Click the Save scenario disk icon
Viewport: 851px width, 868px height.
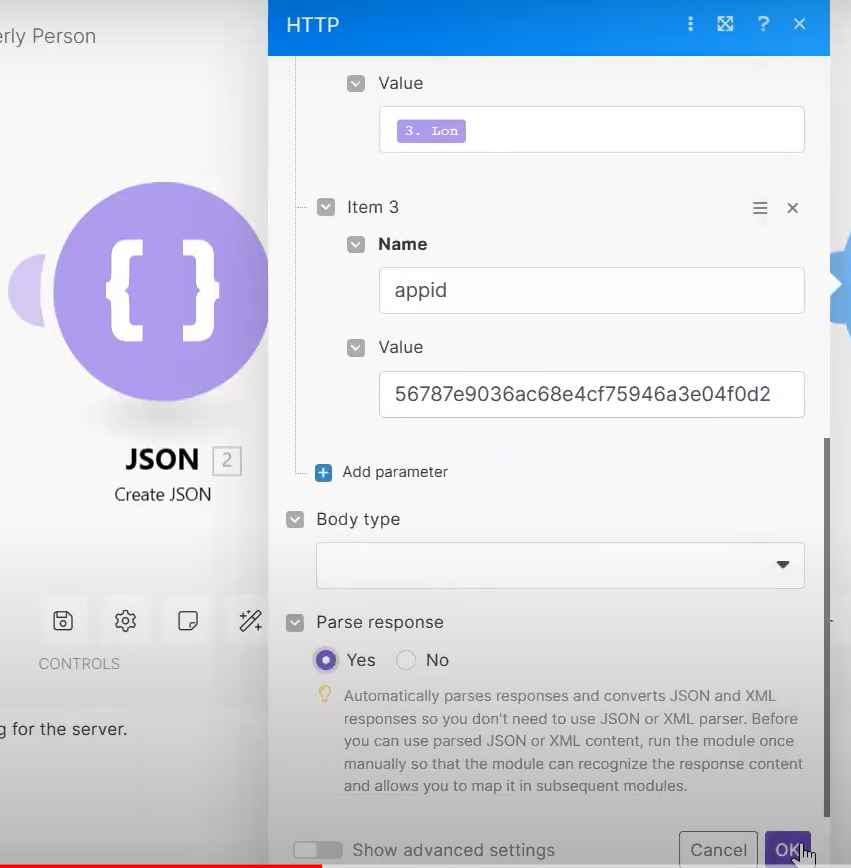[63, 621]
